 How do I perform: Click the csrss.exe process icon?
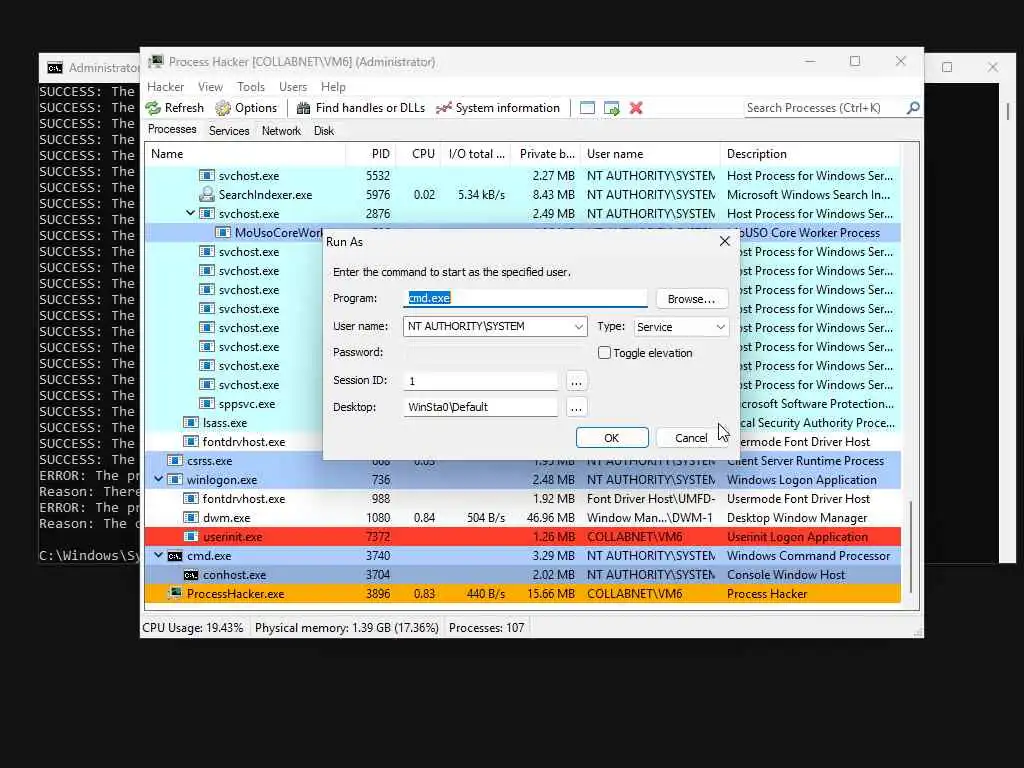[x=175, y=460]
